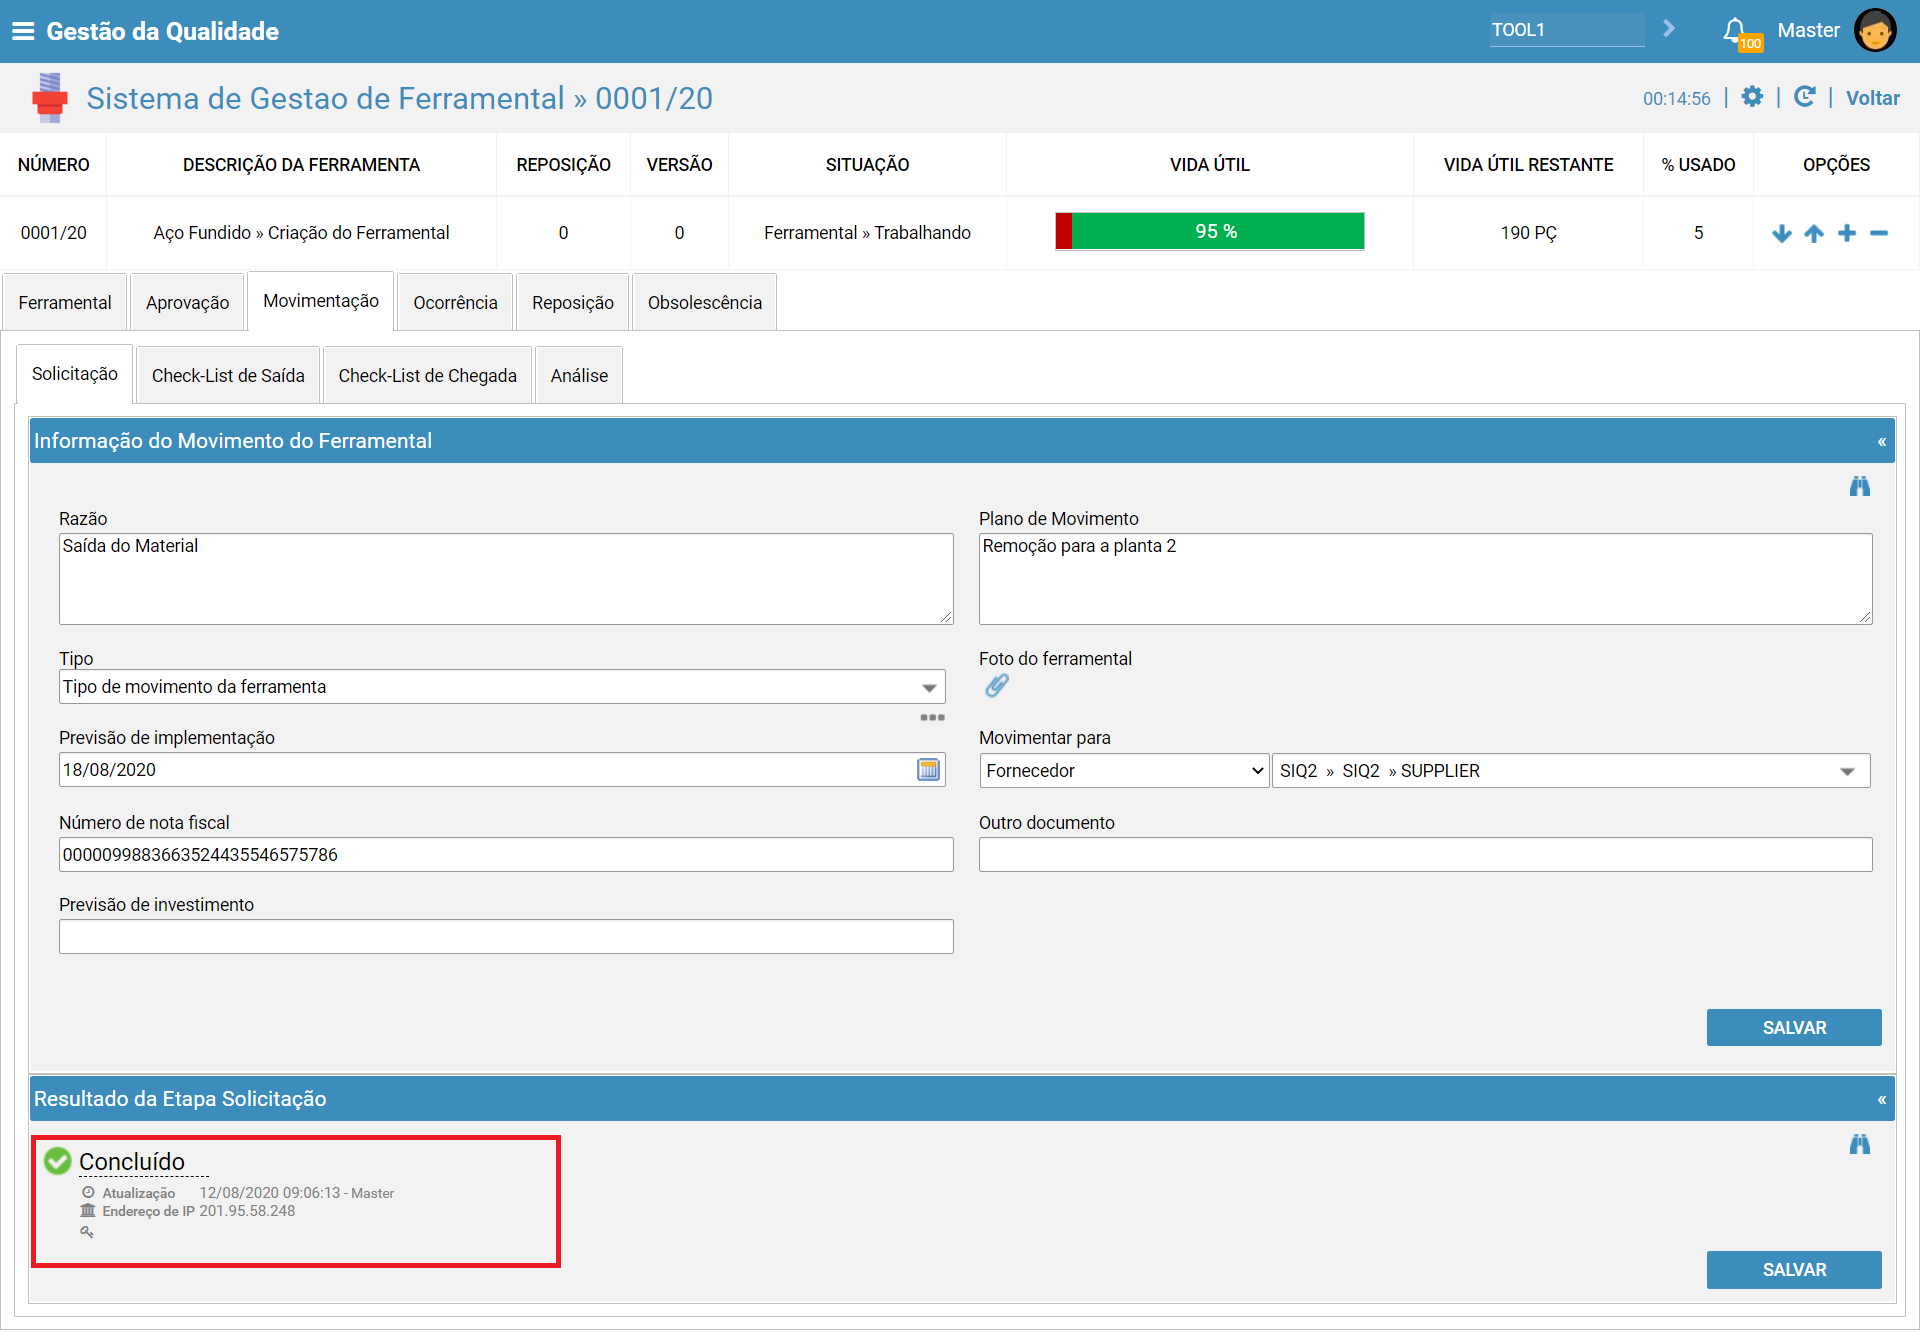Click the Razão text area
1920x1337 pixels.
(506, 579)
